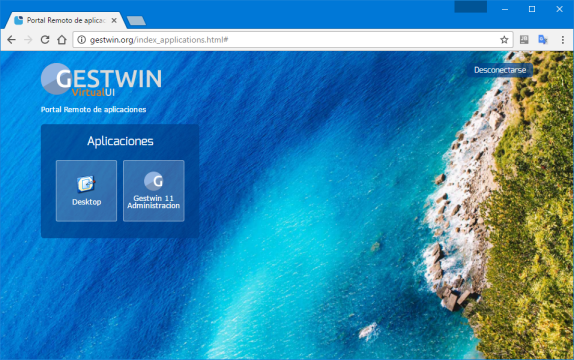Image resolution: width=574 pixels, height=360 pixels.
Task: Maximize the browser window
Action: coord(532,9)
